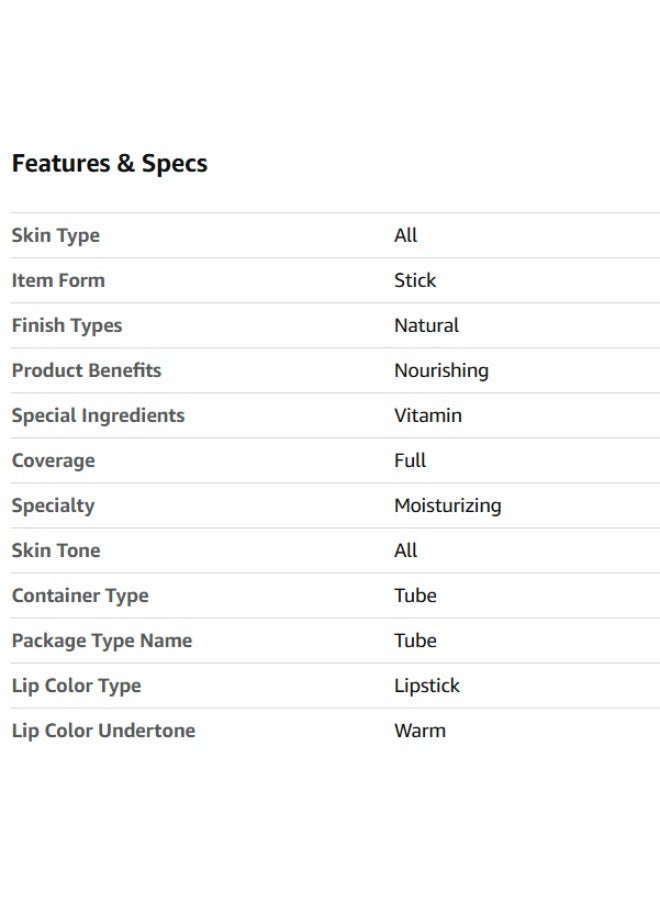This screenshot has width=660, height=900.
Task: Click the Lipstick value
Action: (427, 686)
